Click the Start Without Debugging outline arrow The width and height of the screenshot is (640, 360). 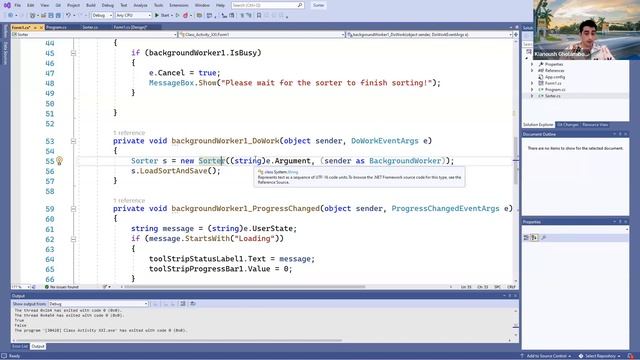coord(178,16)
